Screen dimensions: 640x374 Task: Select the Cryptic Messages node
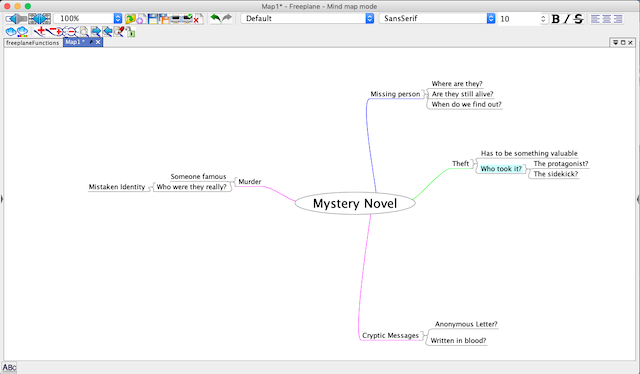click(x=390, y=335)
